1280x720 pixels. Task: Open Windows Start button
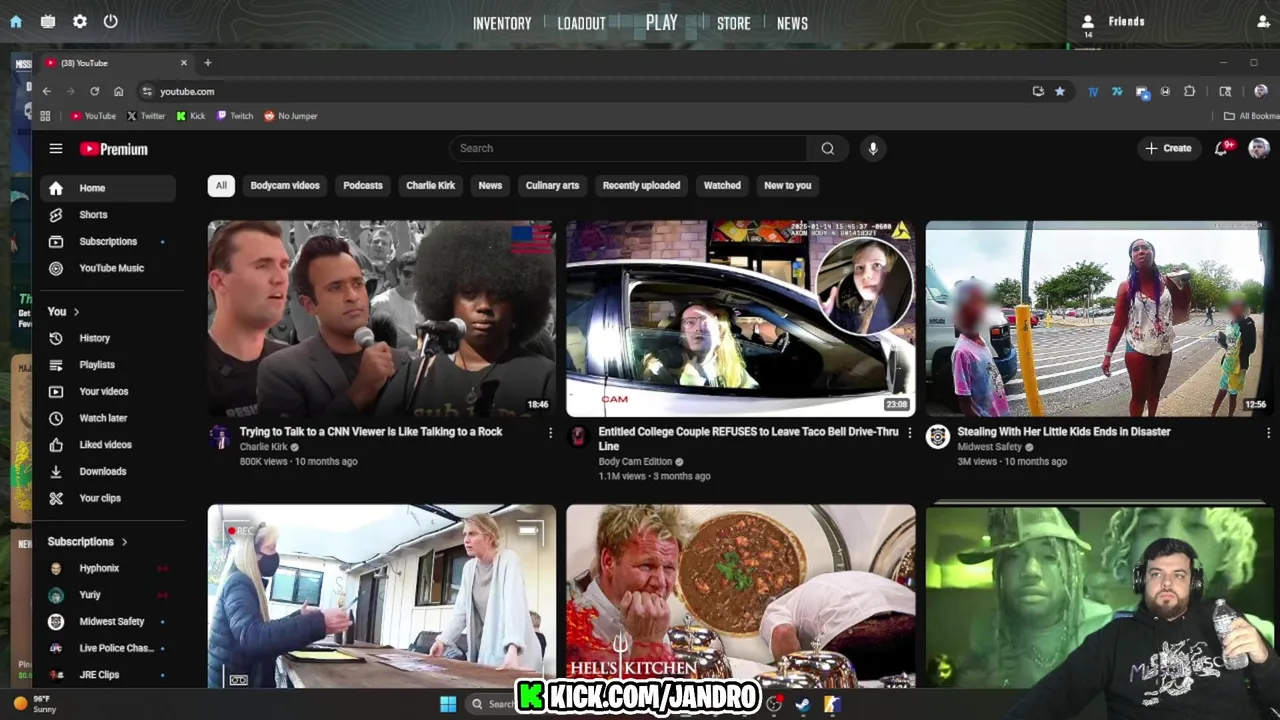[448, 704]
